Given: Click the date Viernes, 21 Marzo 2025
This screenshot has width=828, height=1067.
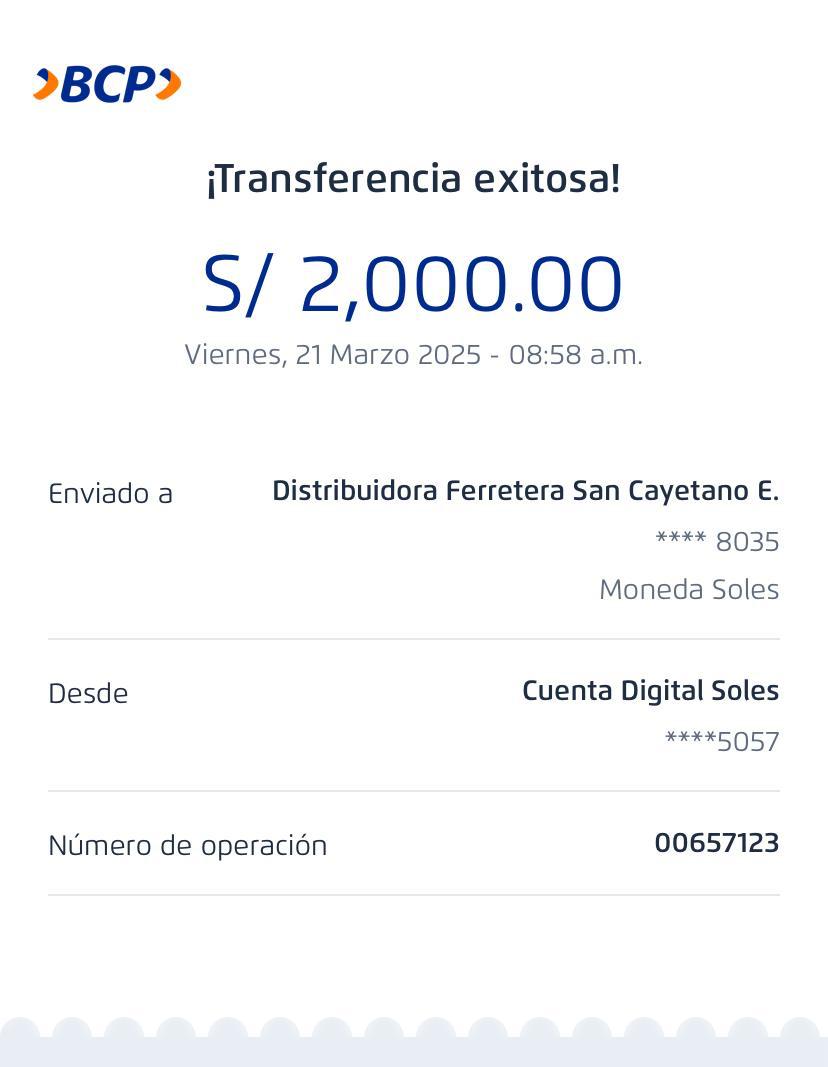Looking at the screenshot, I should (x=332, y=355).
